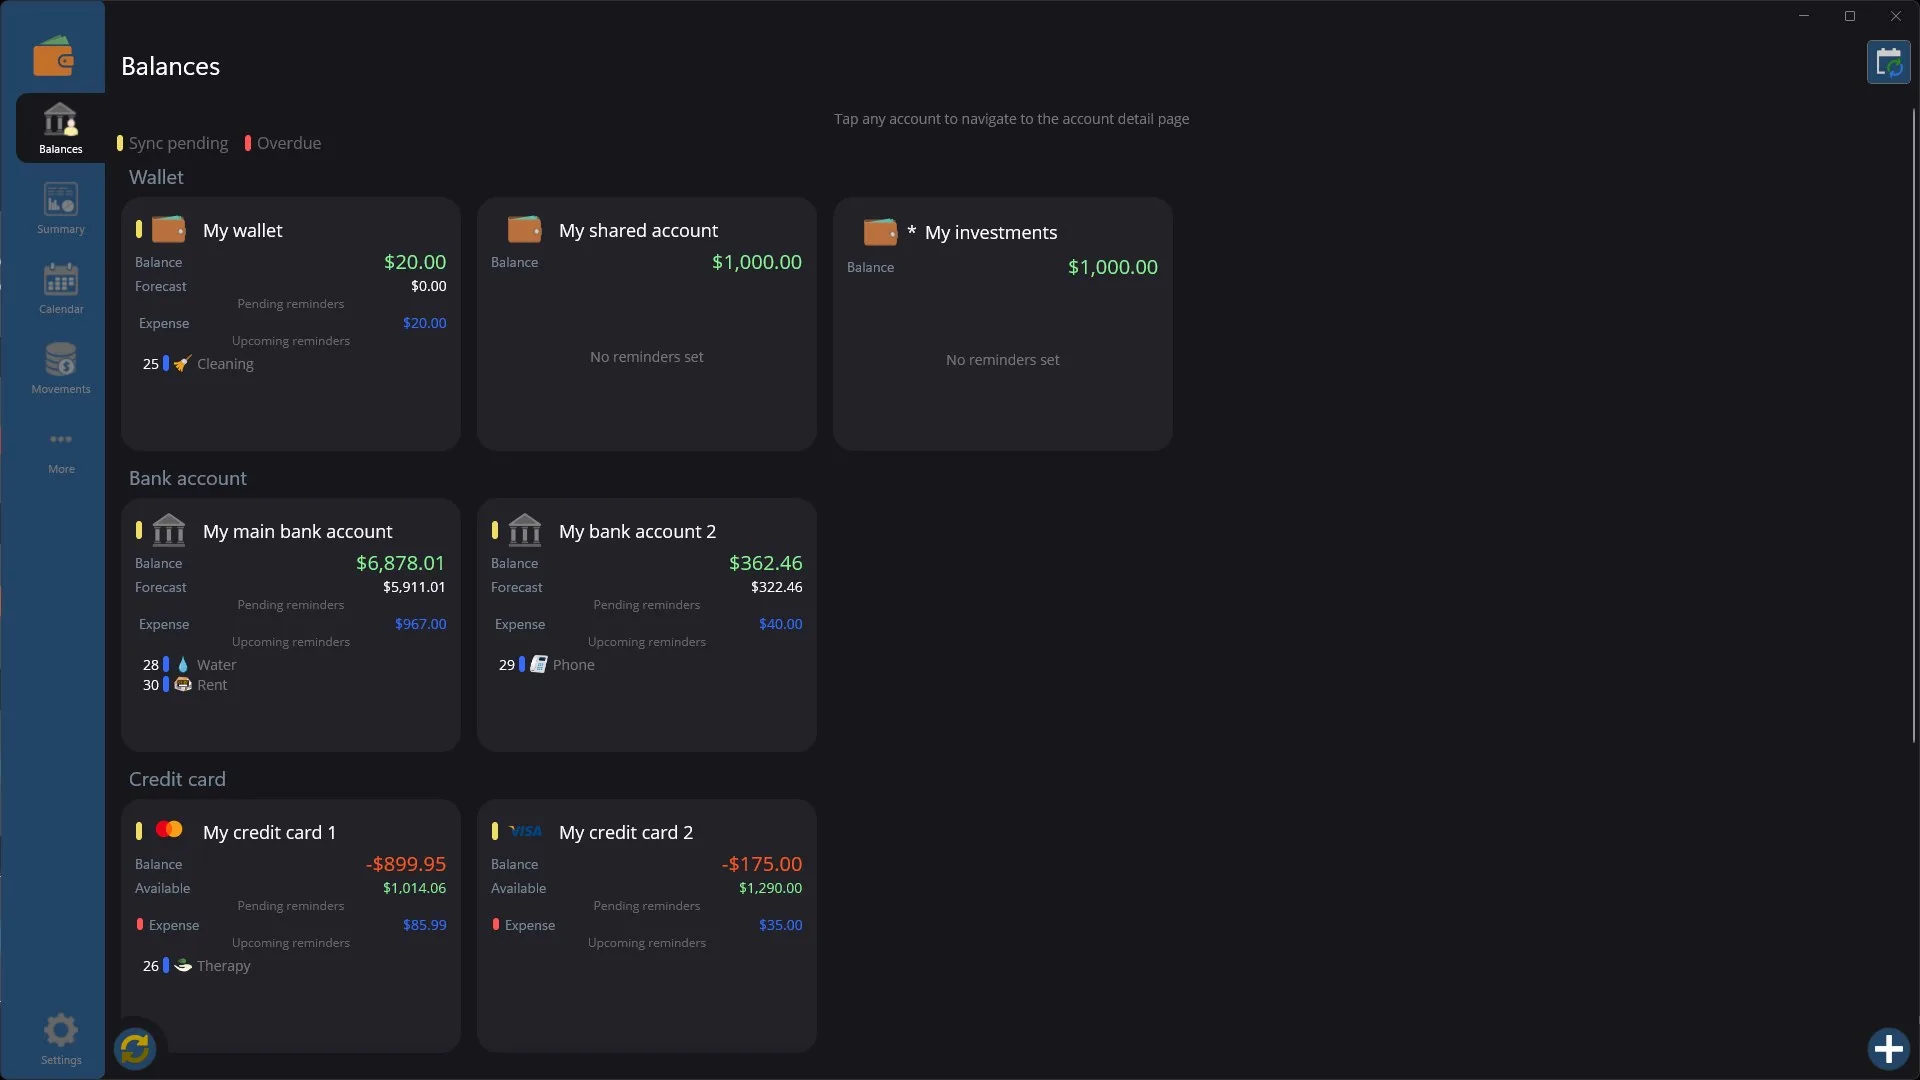
Task: Go to Movements in the sidebar
Action: pyautogui.click(x=60, y=368)
